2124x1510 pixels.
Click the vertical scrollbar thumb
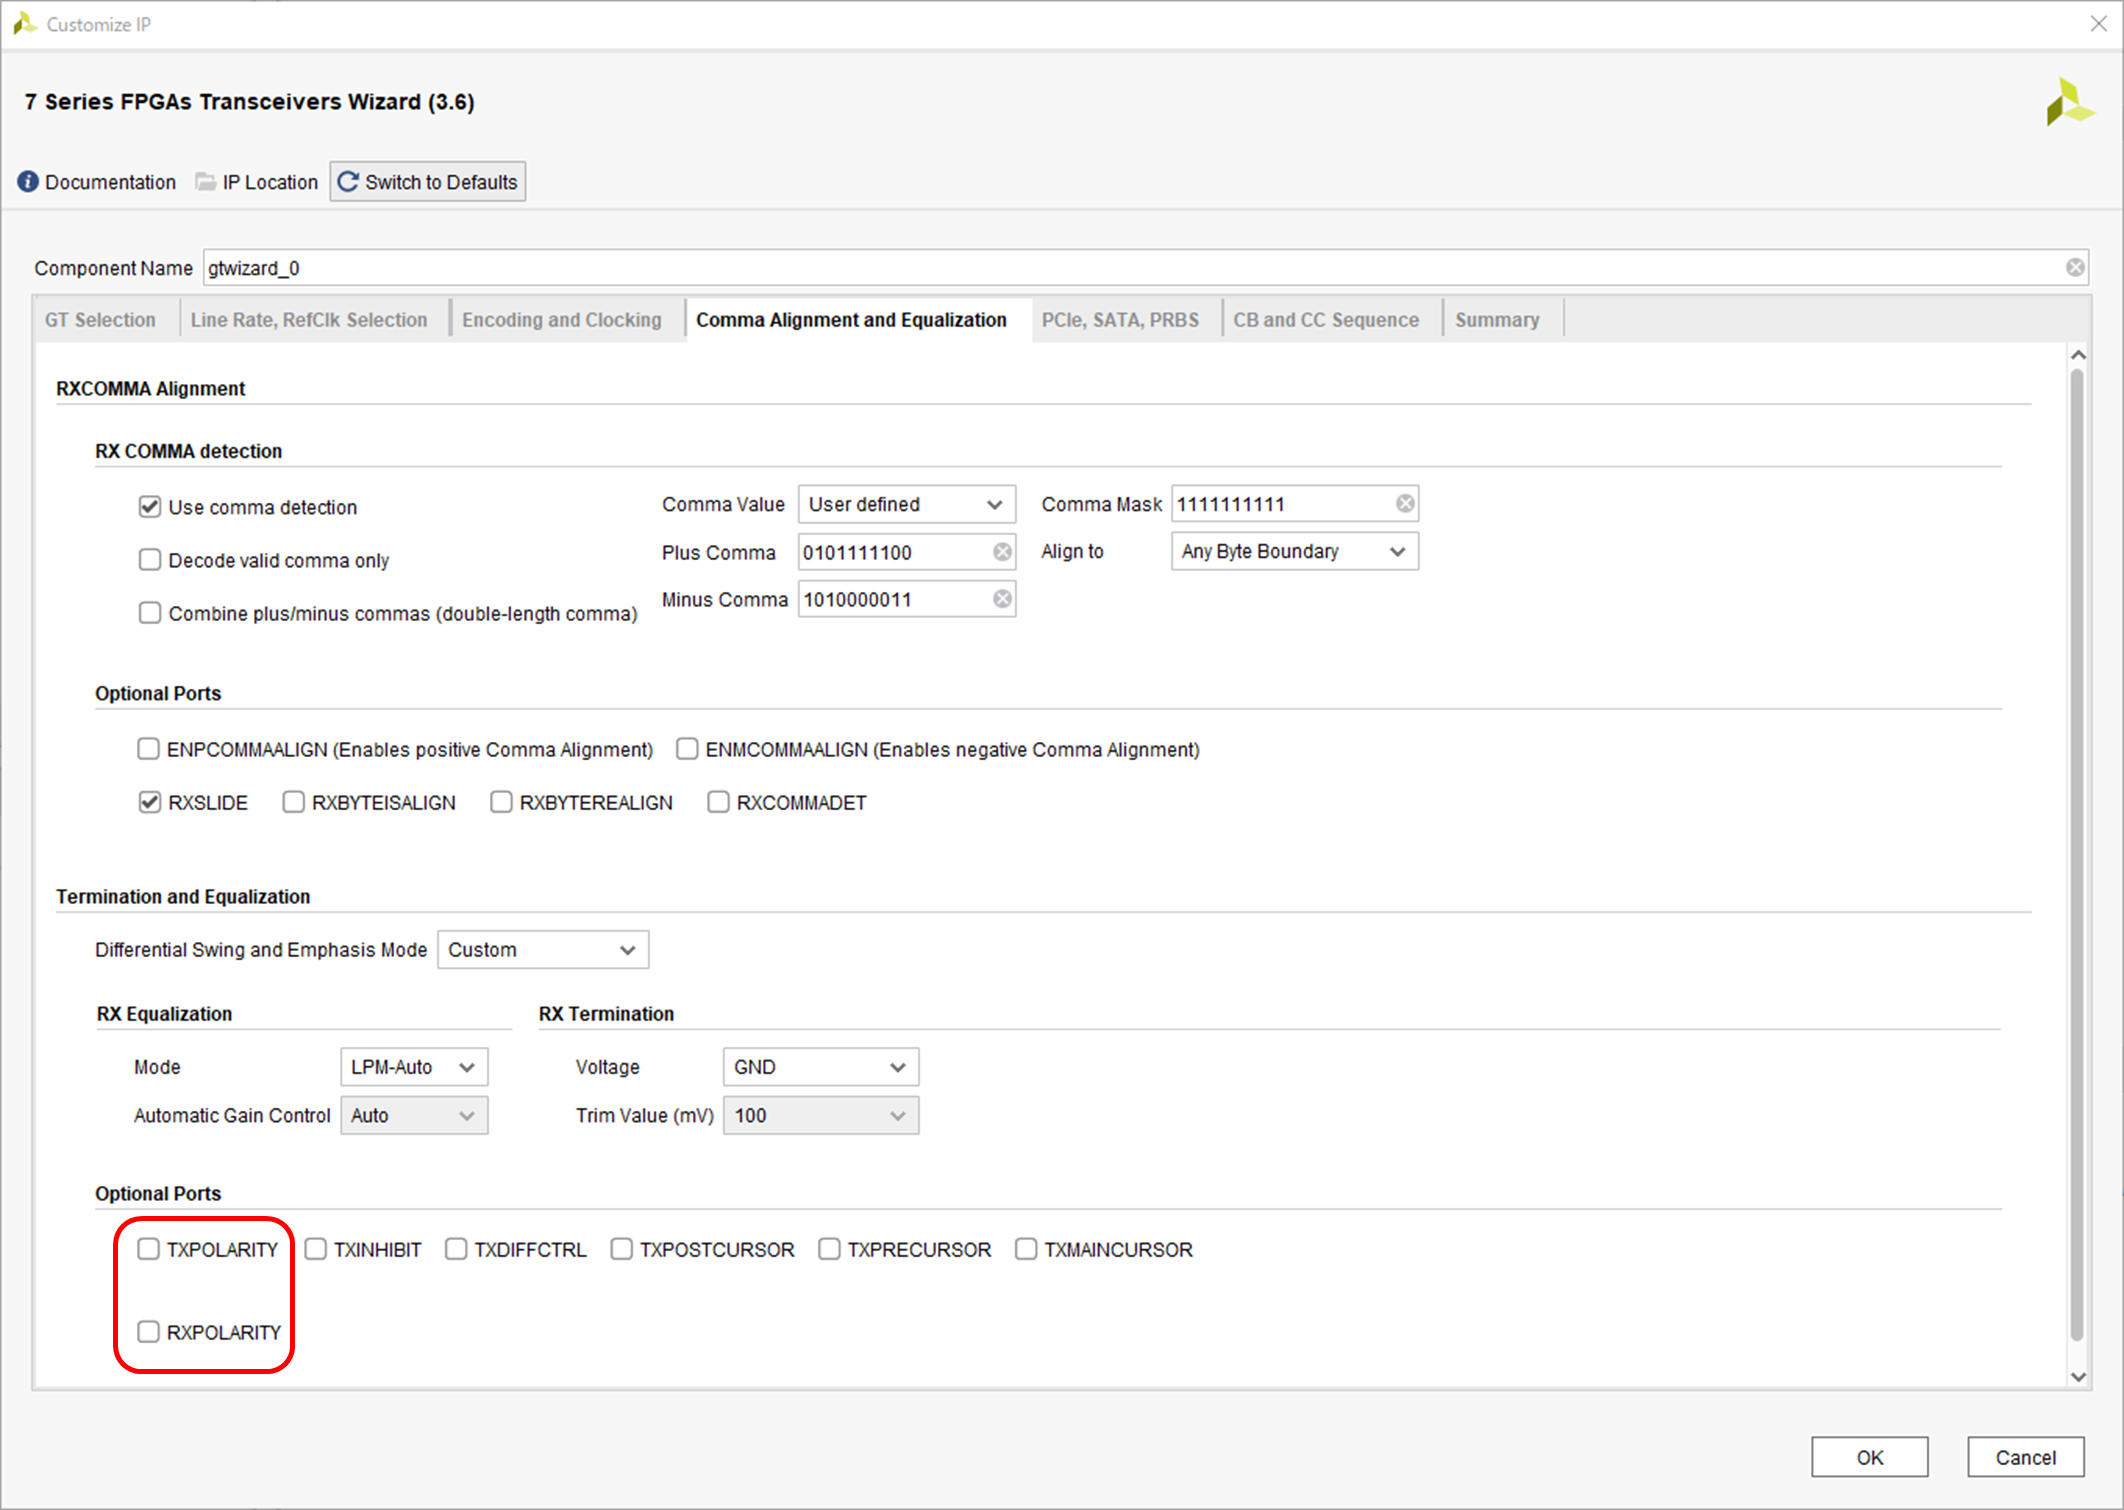pyautogui.click(x=2078, y=855)
